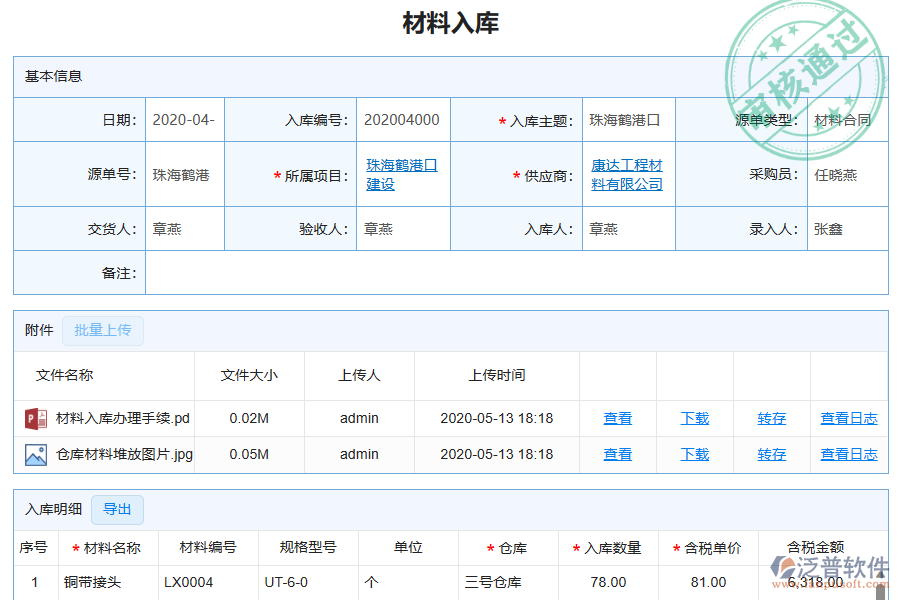Open the 康达工程材料有限公司 supplier link

627,173
